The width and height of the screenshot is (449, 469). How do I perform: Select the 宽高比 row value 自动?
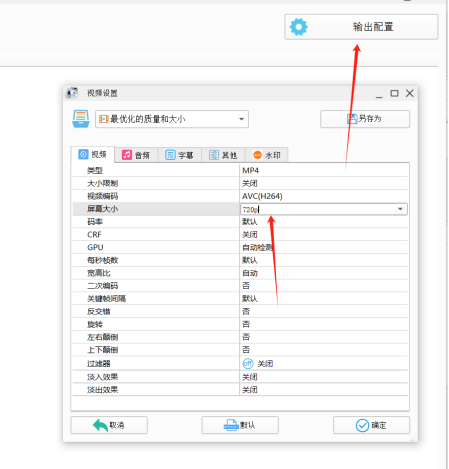pyautogui.click(x=250, y=273)
